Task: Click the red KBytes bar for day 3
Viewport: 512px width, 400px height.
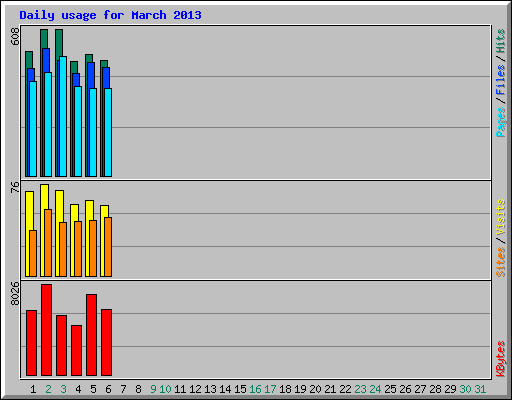Action: tap(61, 345)
